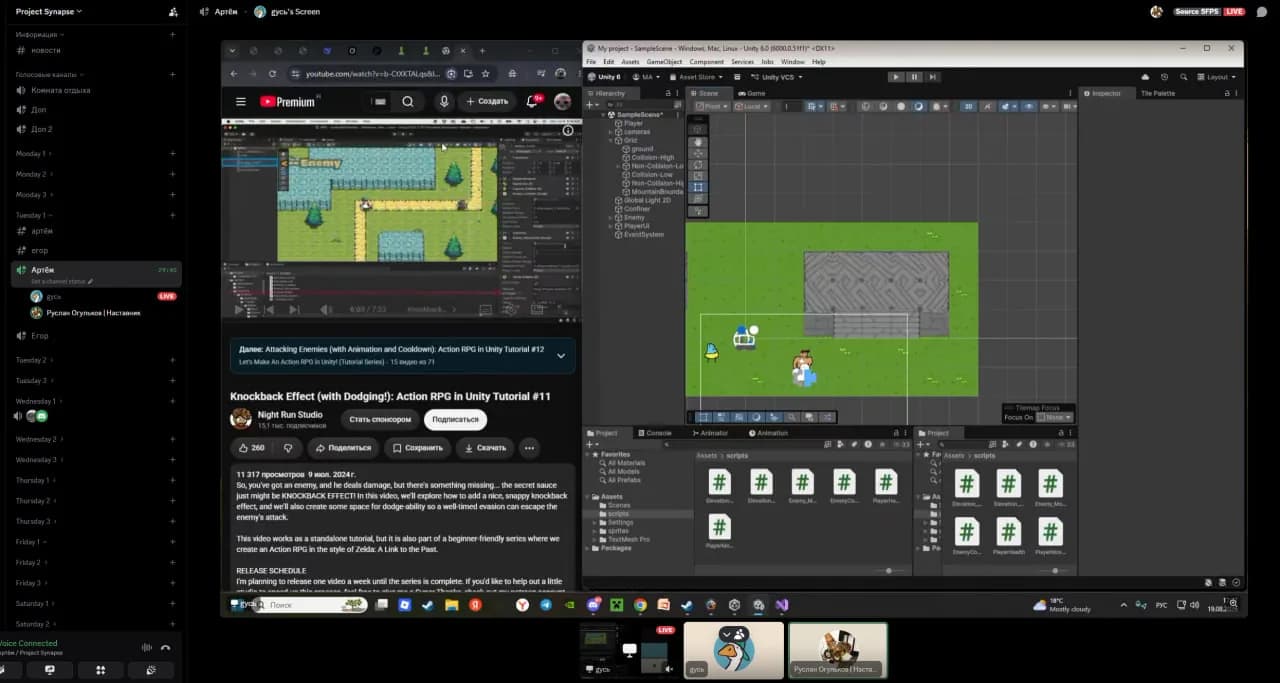Open the Window menu in Unity
The image size is (1280, 683).
pos(792,62)
